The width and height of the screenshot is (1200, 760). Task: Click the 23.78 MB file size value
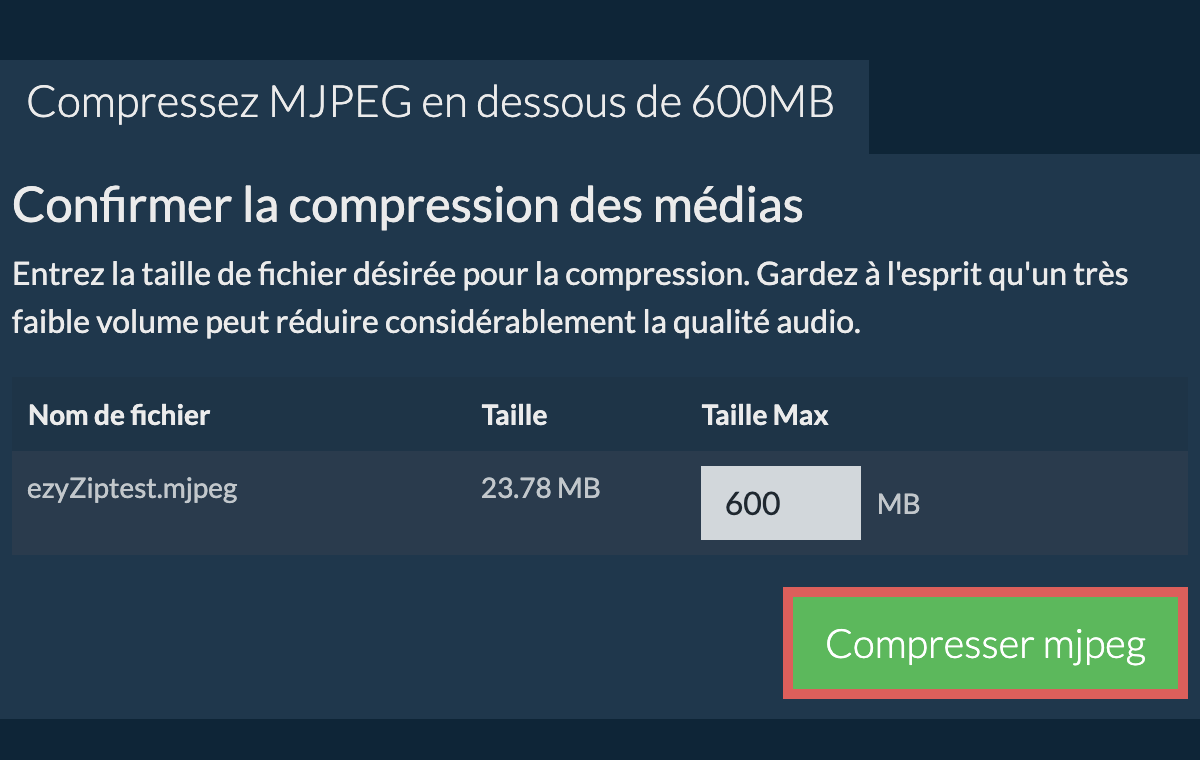click(x=540, y=489)
